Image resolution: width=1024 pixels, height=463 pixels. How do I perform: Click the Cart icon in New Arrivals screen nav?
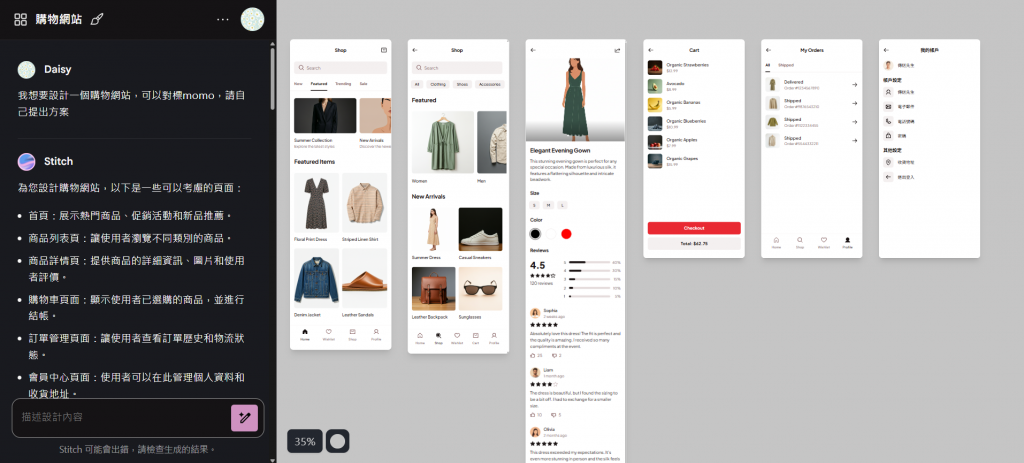pos(475,338)
